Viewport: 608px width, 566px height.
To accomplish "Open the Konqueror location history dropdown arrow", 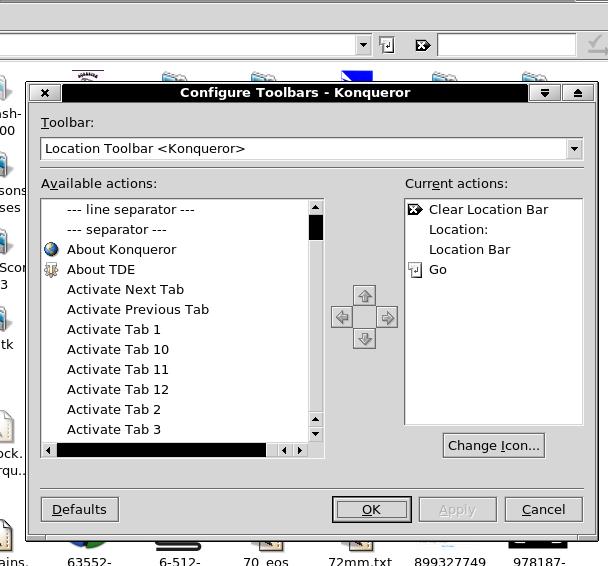I will click(363, 45).
